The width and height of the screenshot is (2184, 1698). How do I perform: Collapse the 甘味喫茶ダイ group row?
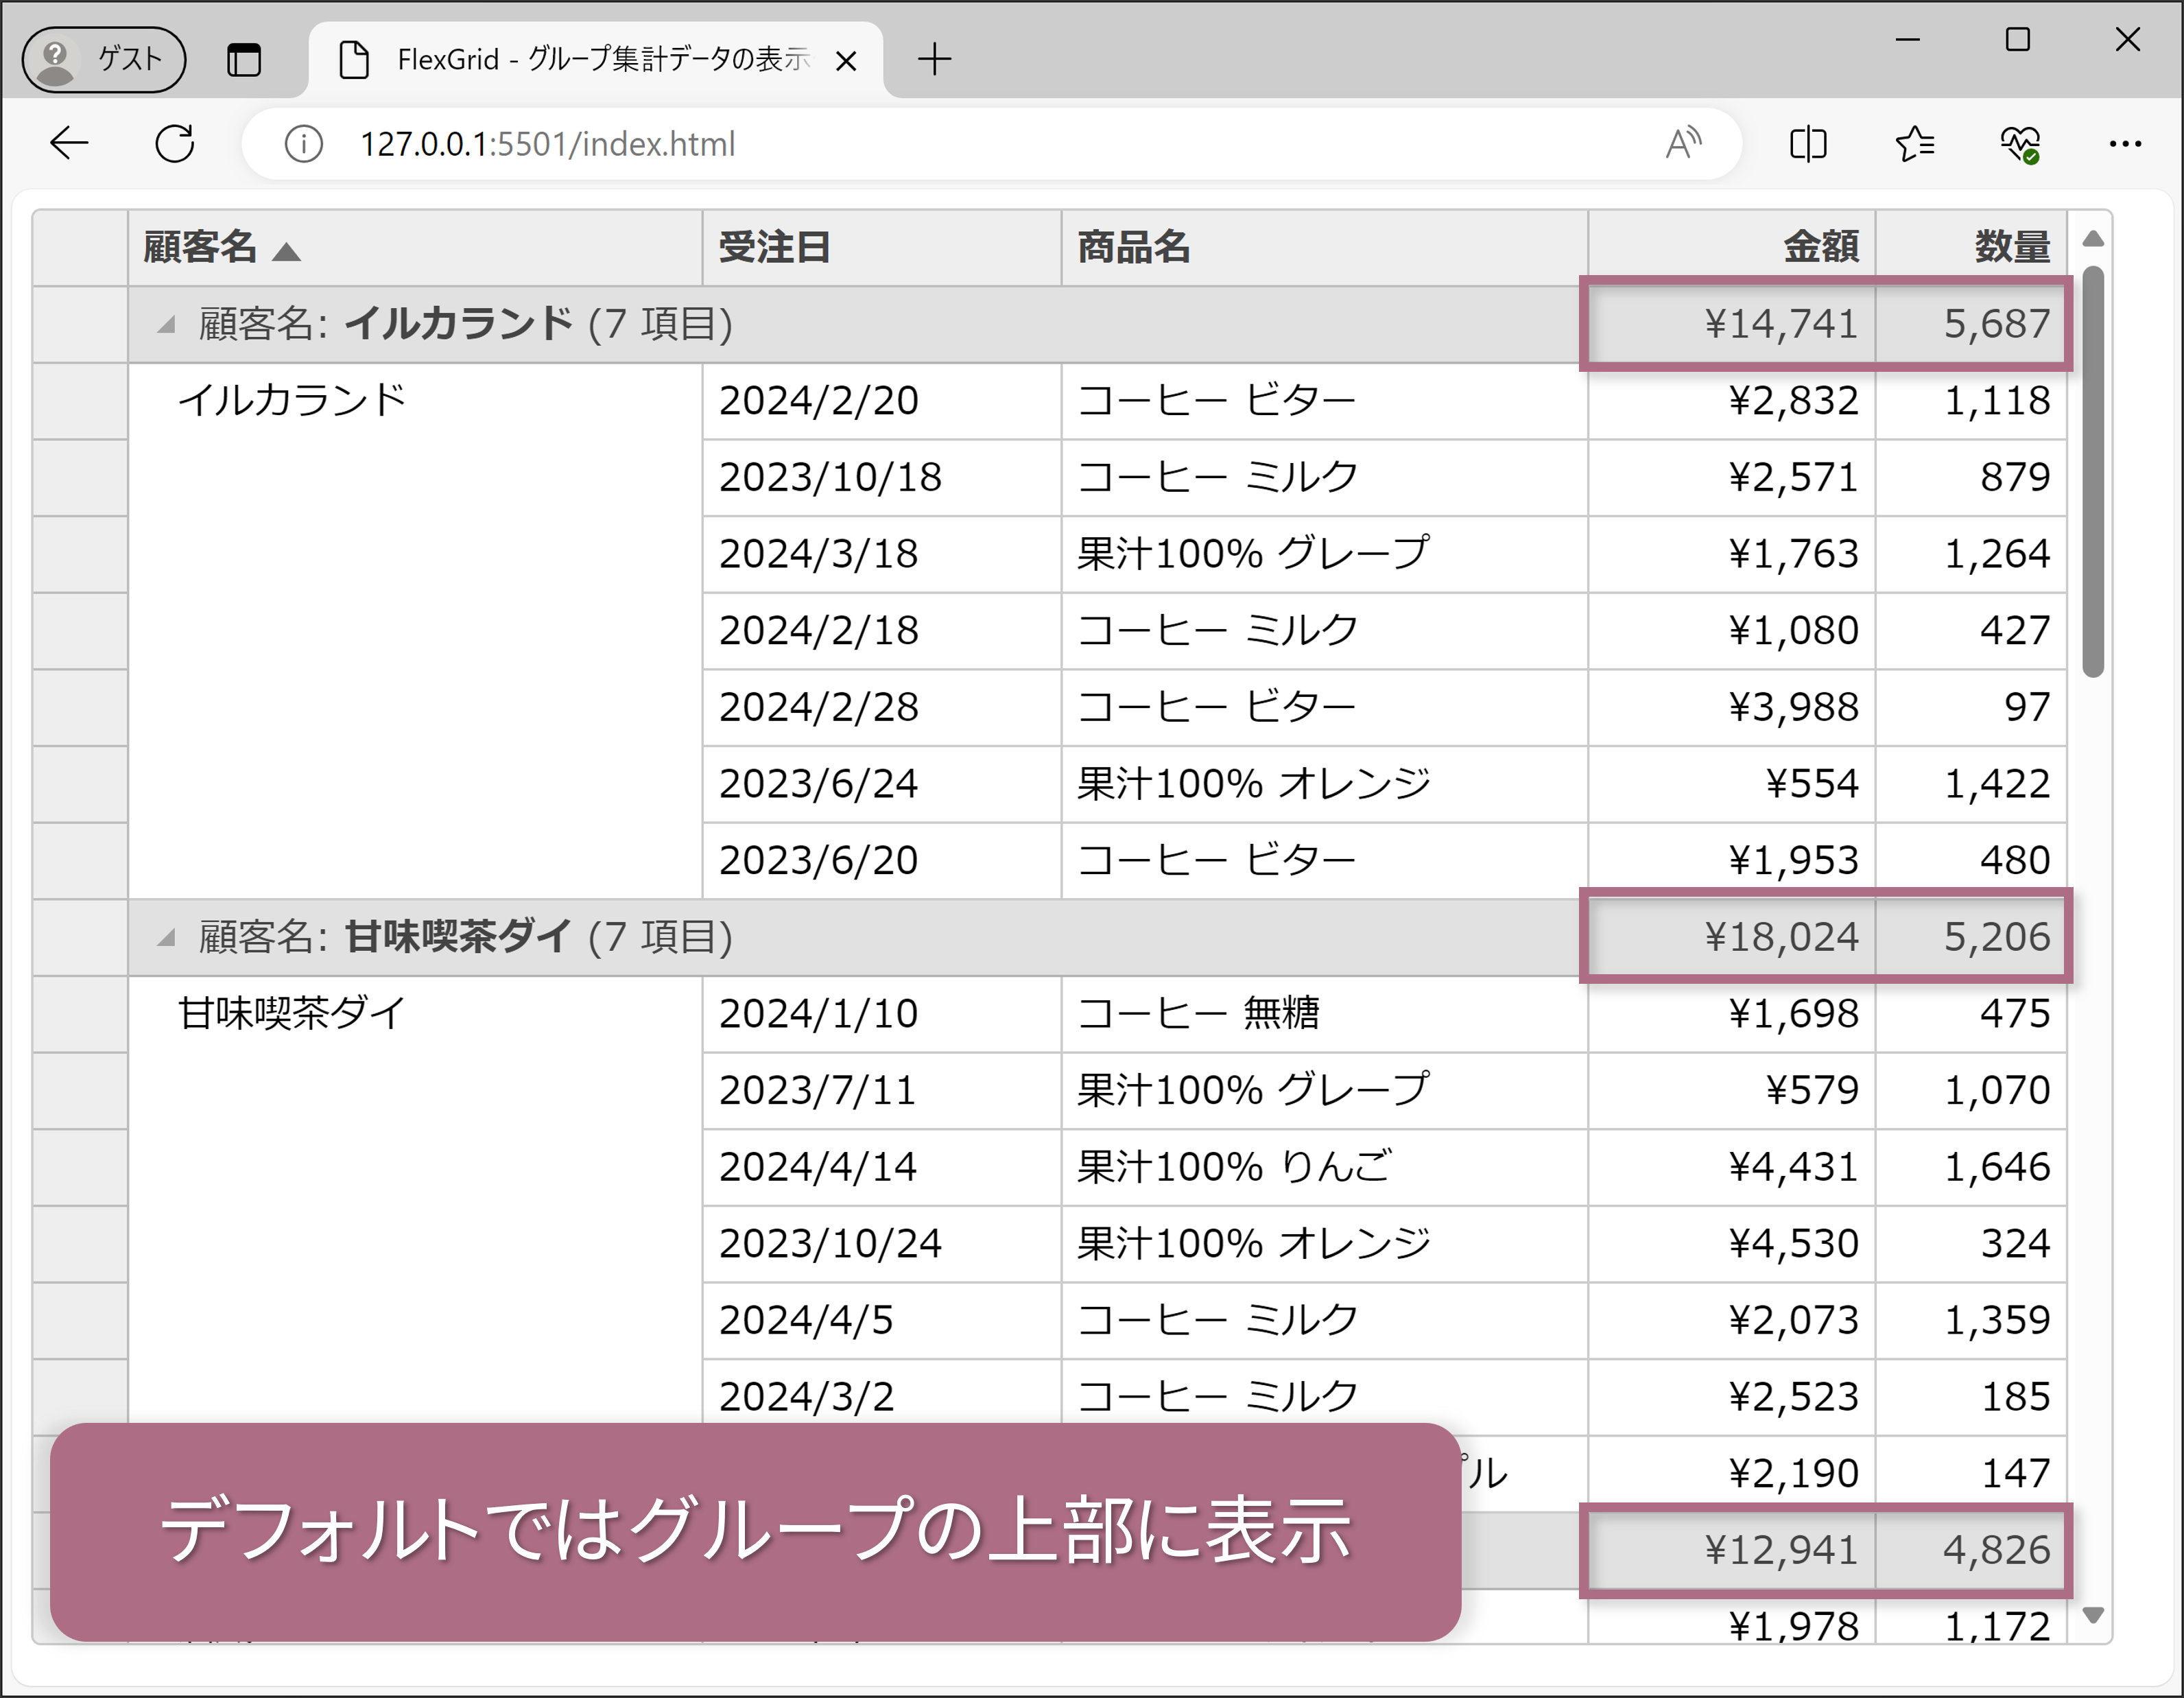[x=167, y=937]
